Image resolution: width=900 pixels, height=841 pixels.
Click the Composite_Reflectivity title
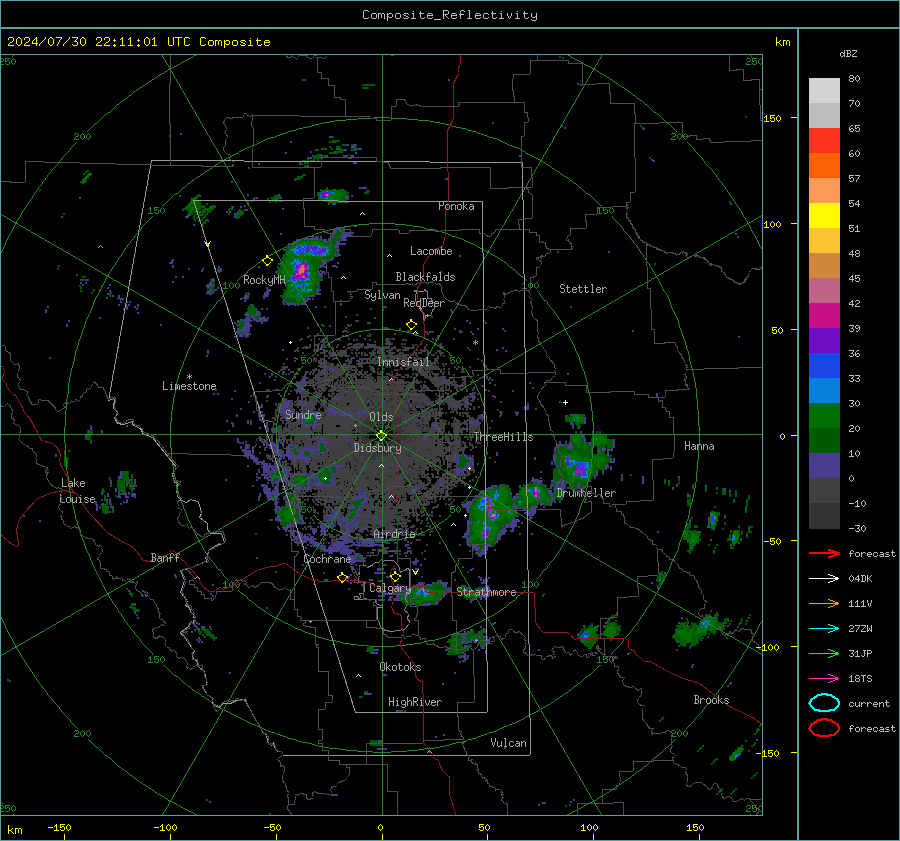[x=449, y=15]
